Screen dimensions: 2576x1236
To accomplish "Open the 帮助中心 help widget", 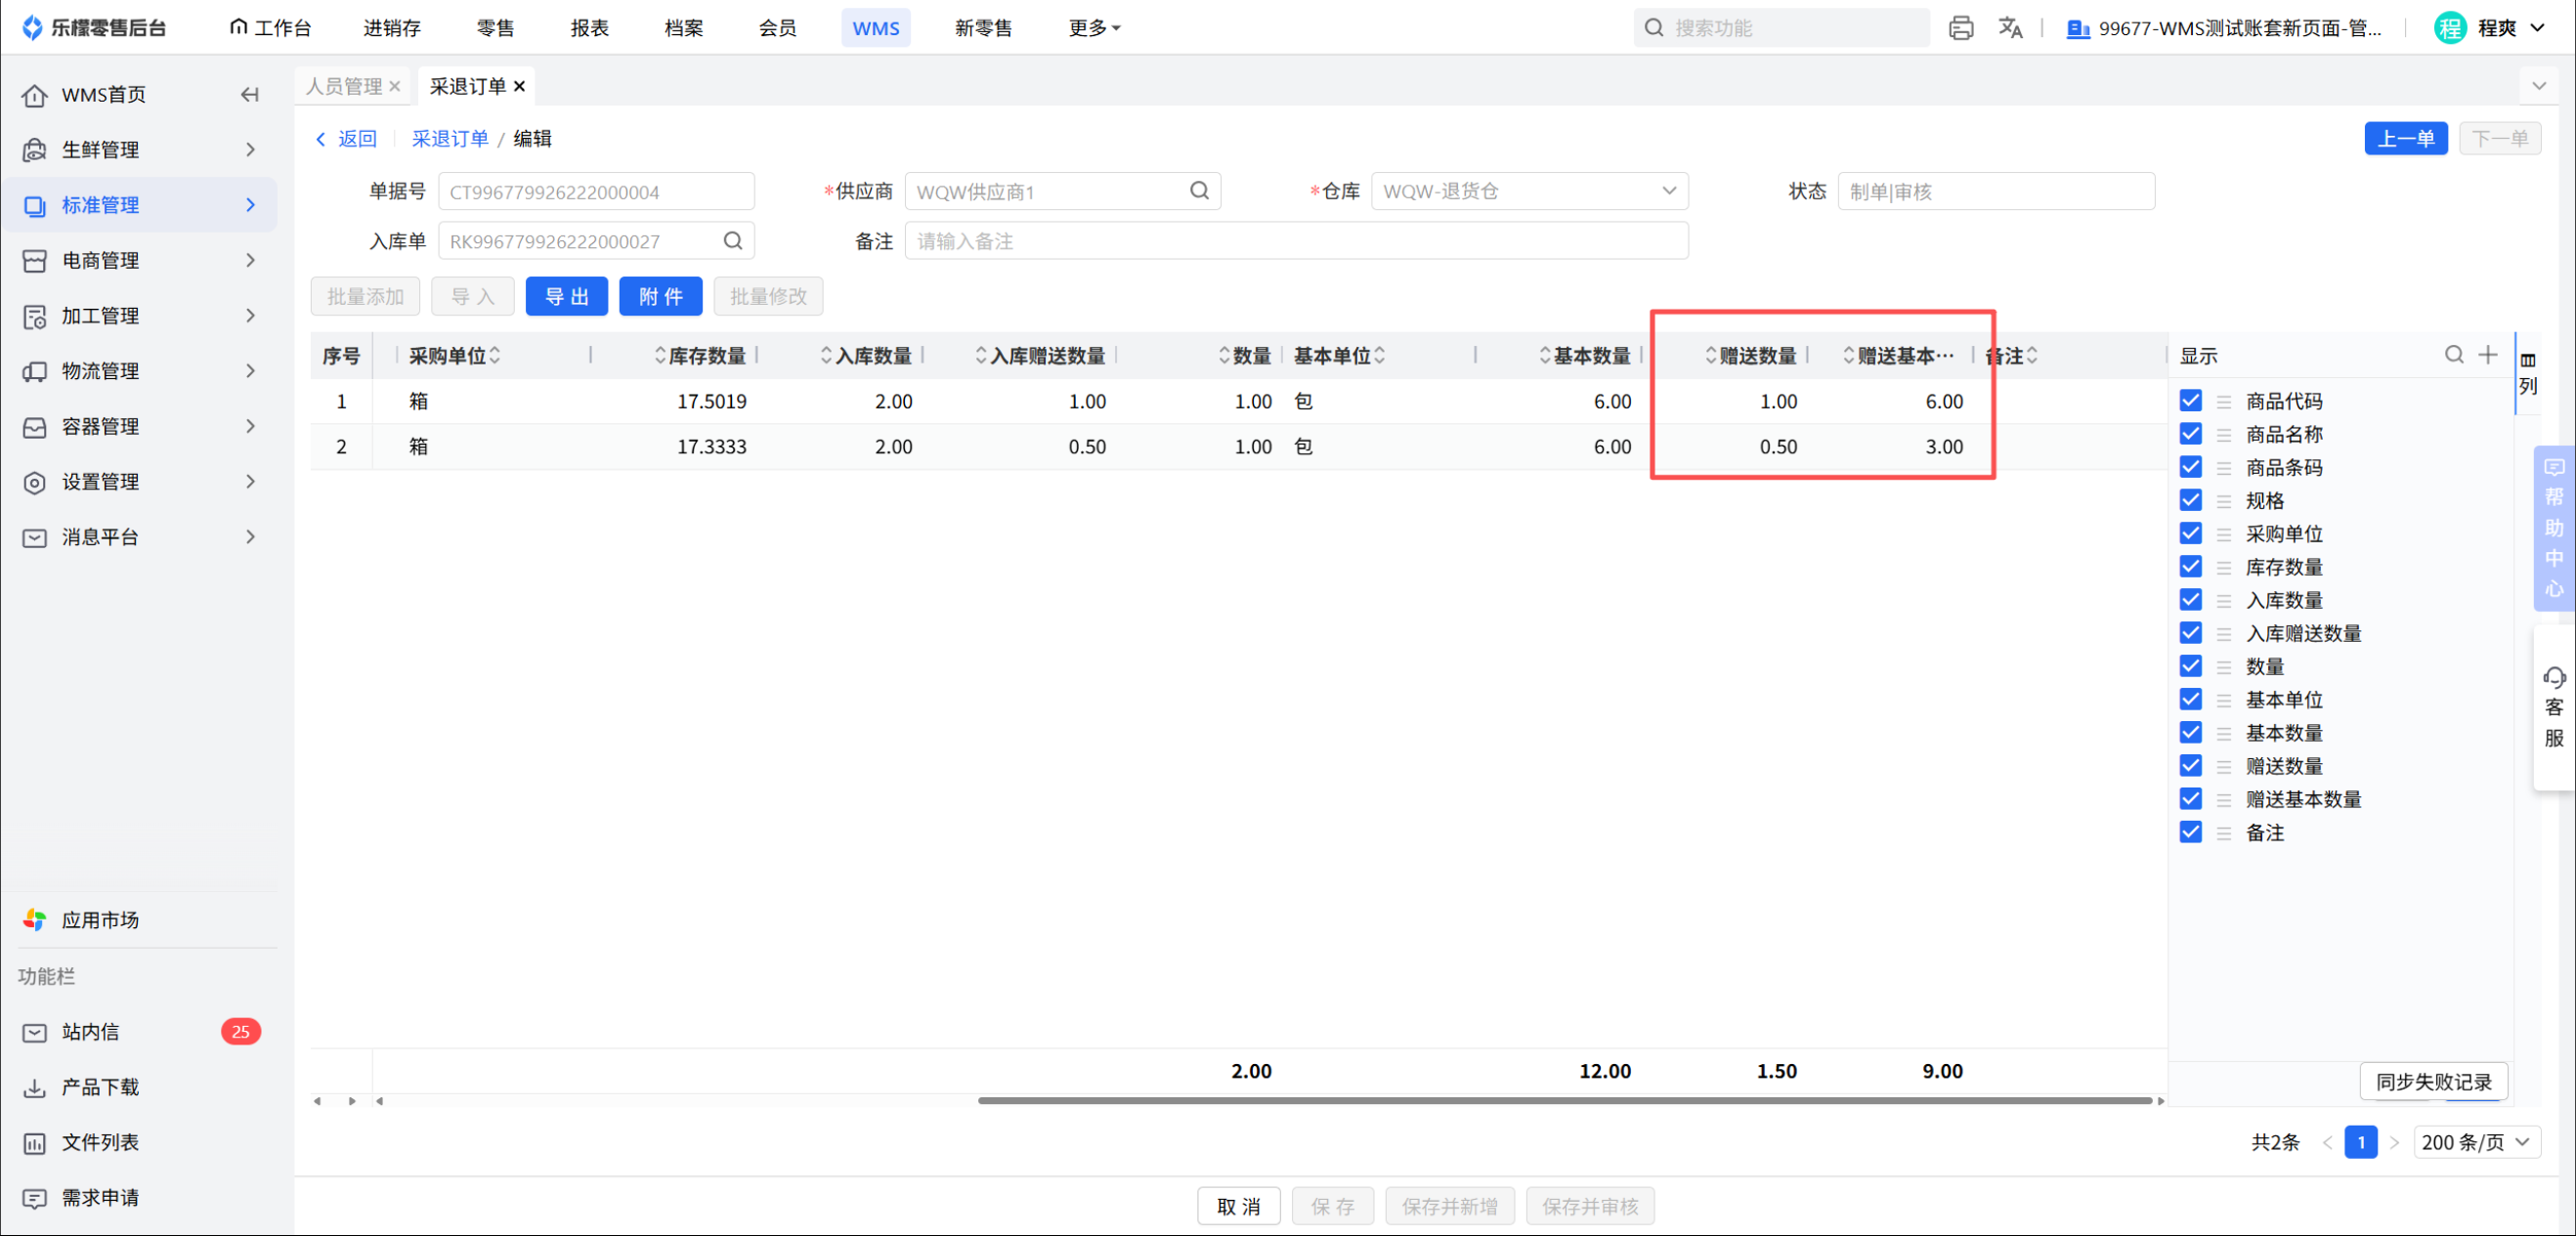I will pos(2554,528).
